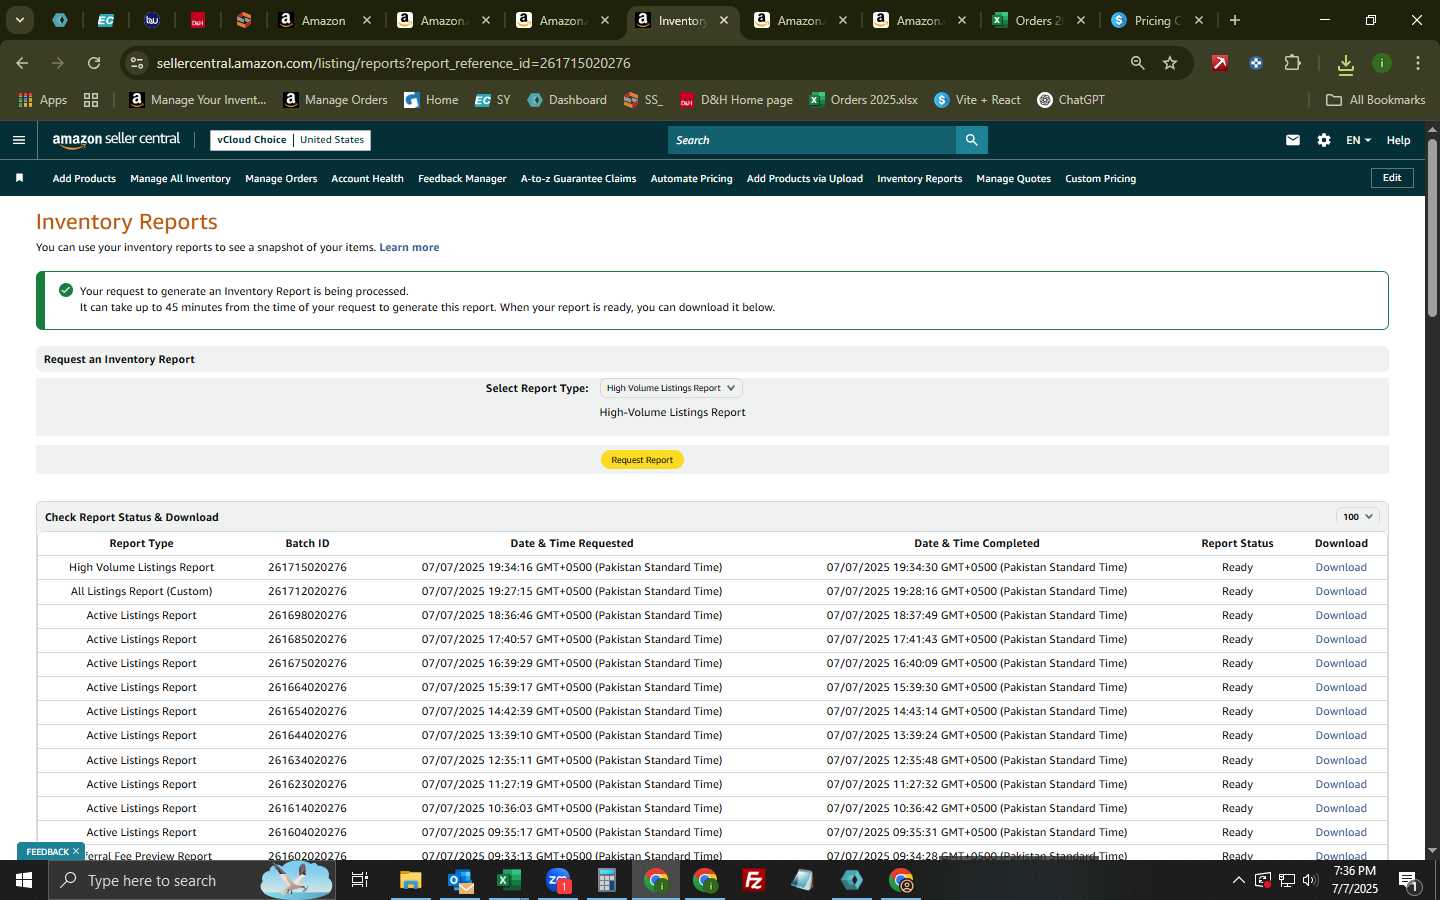This screenshot has width=1440, height=900.
Task: Click the Chrome profile avatar icon
Action: (x=1382, y=63)
